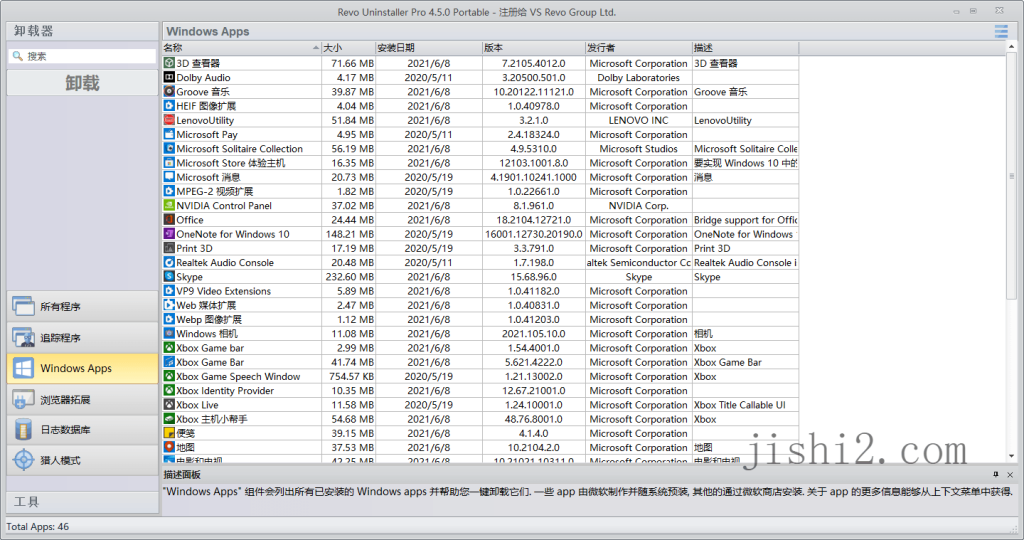1024x540 pixels.
Task: Select the Windows Apps sidebar section
Action: (82, 368)
